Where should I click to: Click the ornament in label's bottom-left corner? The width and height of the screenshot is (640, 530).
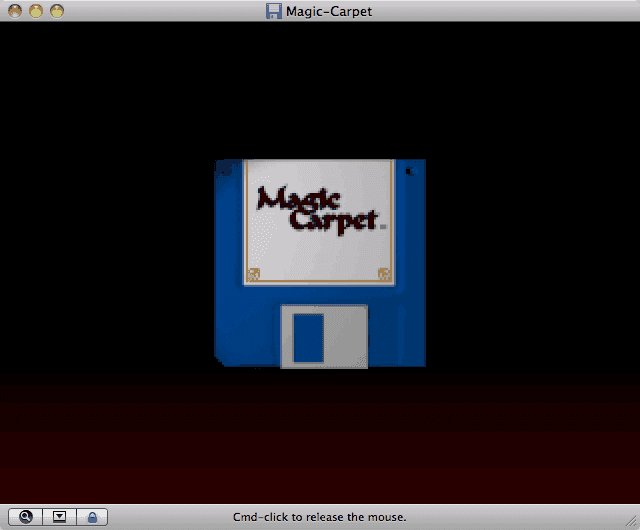coord(253,274)
